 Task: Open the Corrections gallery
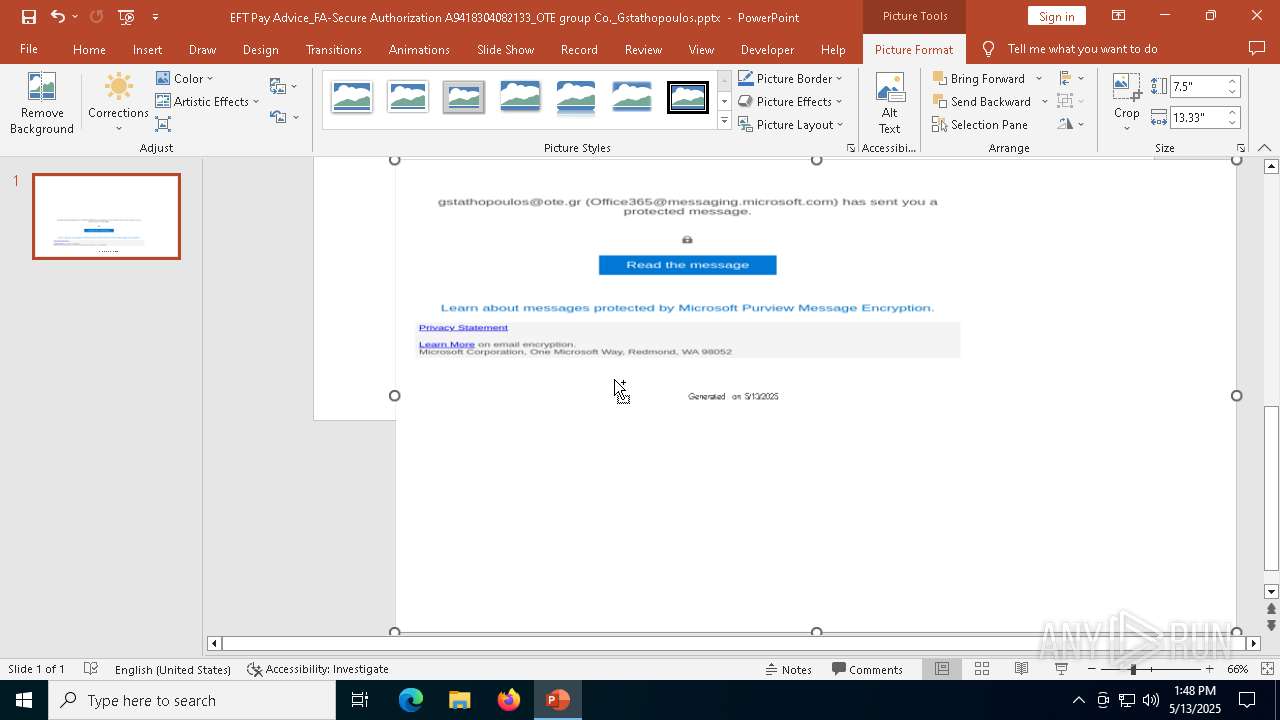[x=118, y=103]
